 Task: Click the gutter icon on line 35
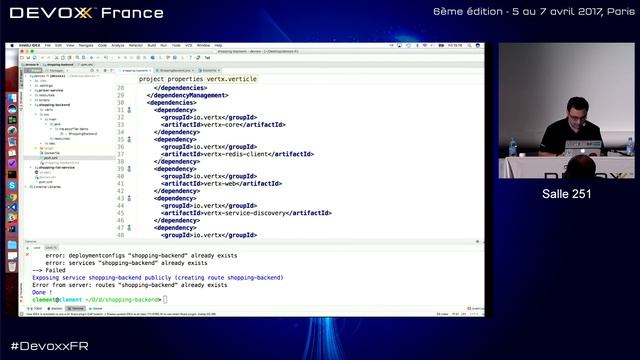[x=129, y=139]
